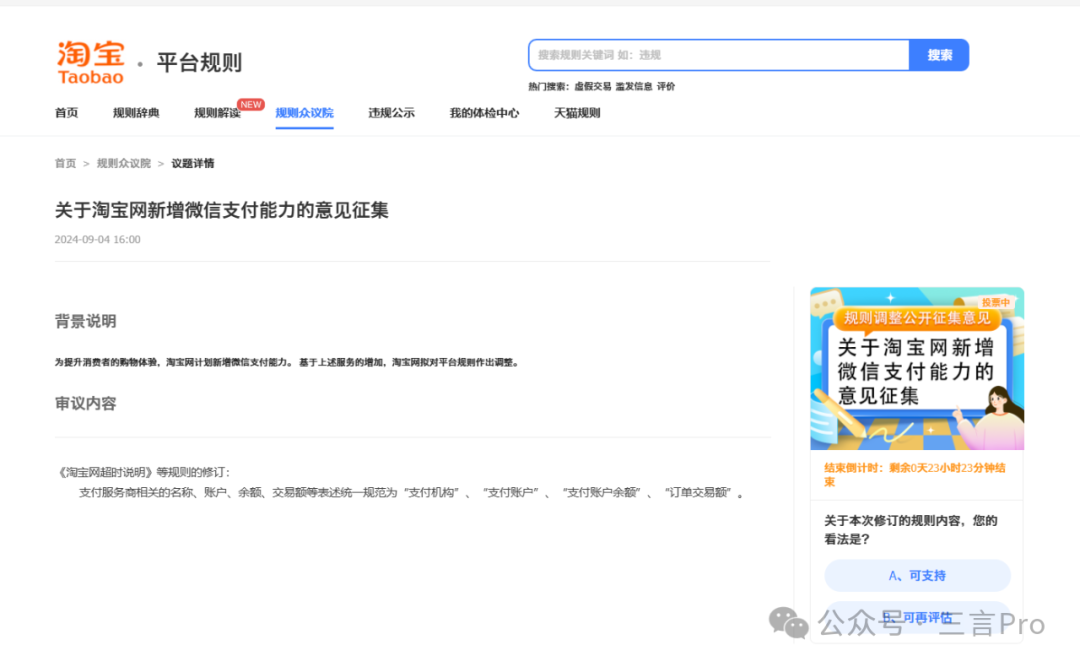The width and height of the screenshot is (1080, 667).
Task: Click the 投票中 status badge
Action: [x=995, y=302]
